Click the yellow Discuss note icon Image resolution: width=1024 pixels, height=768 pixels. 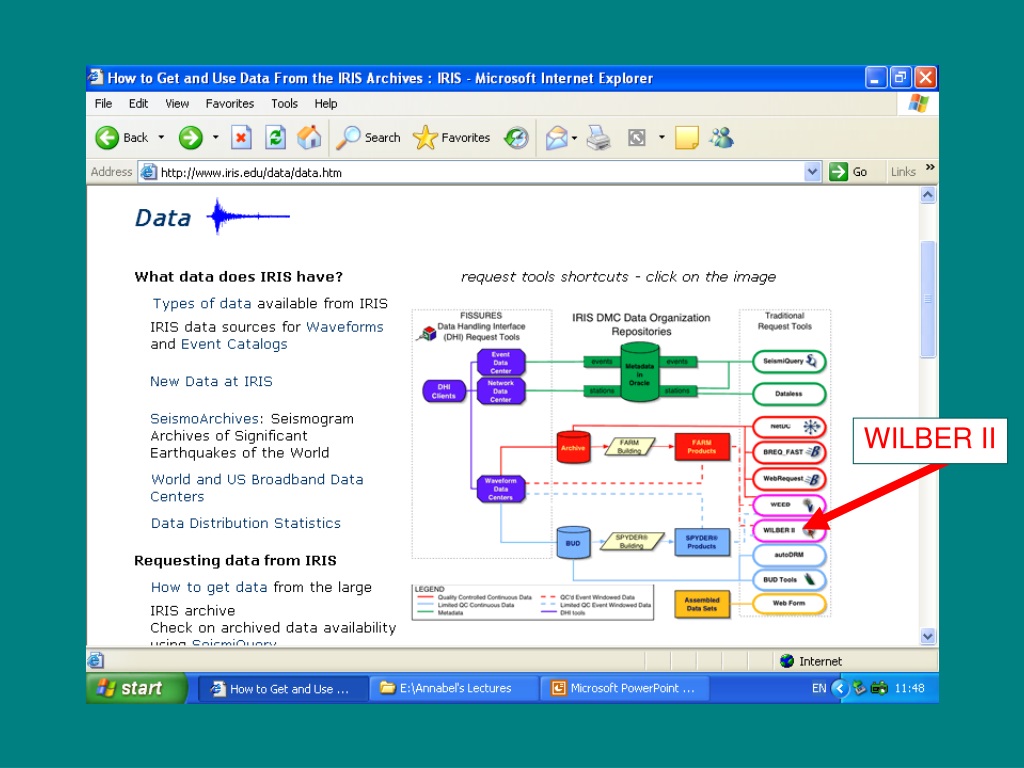point(686,138)
